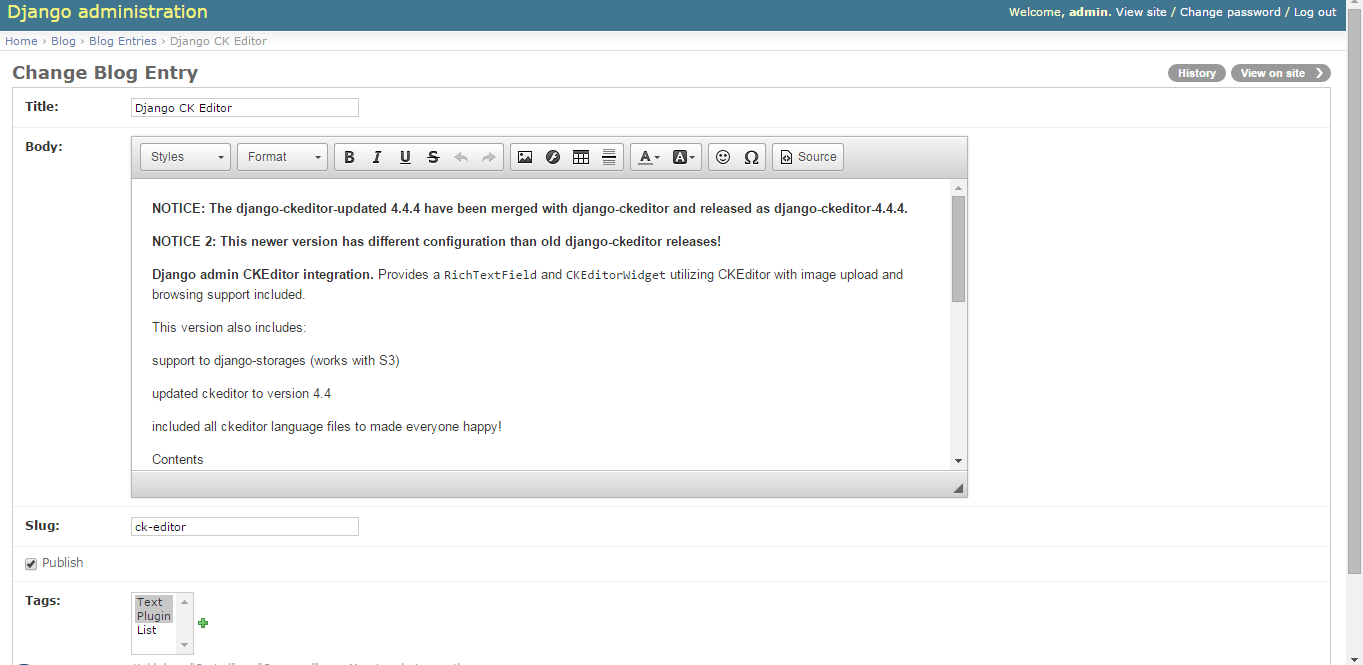Viewport: 1363px width, 665px height.
Task: Open the background color picker
Action: click(684, 157)
